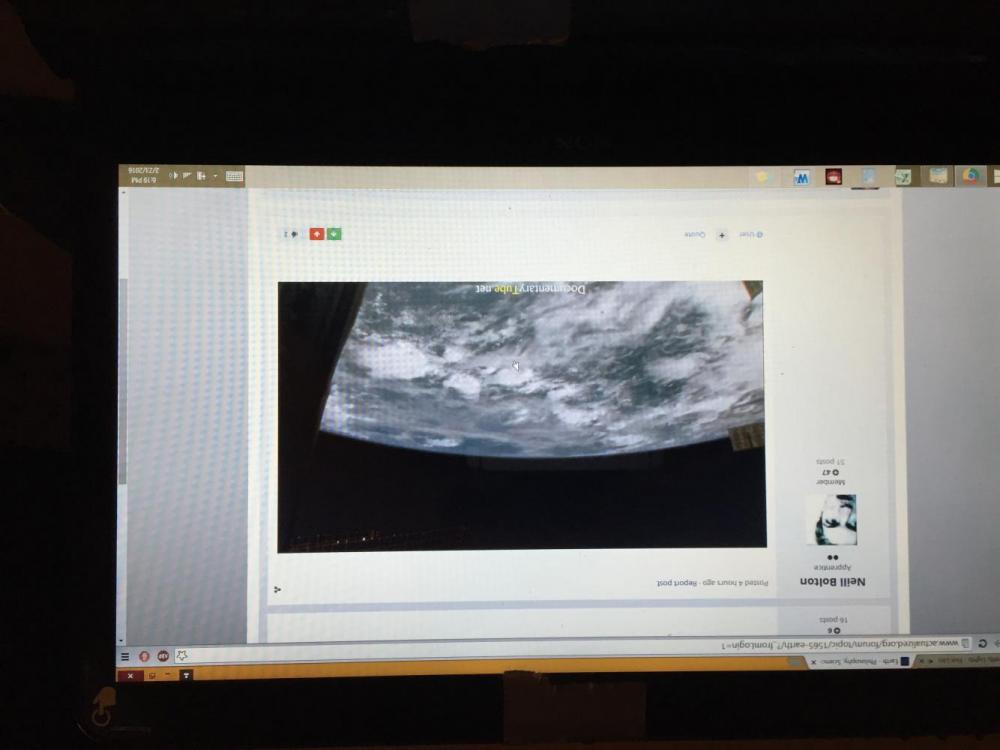
Task: Click the share icon on Neill Bolton's post
Action: [x=277, y=590]
